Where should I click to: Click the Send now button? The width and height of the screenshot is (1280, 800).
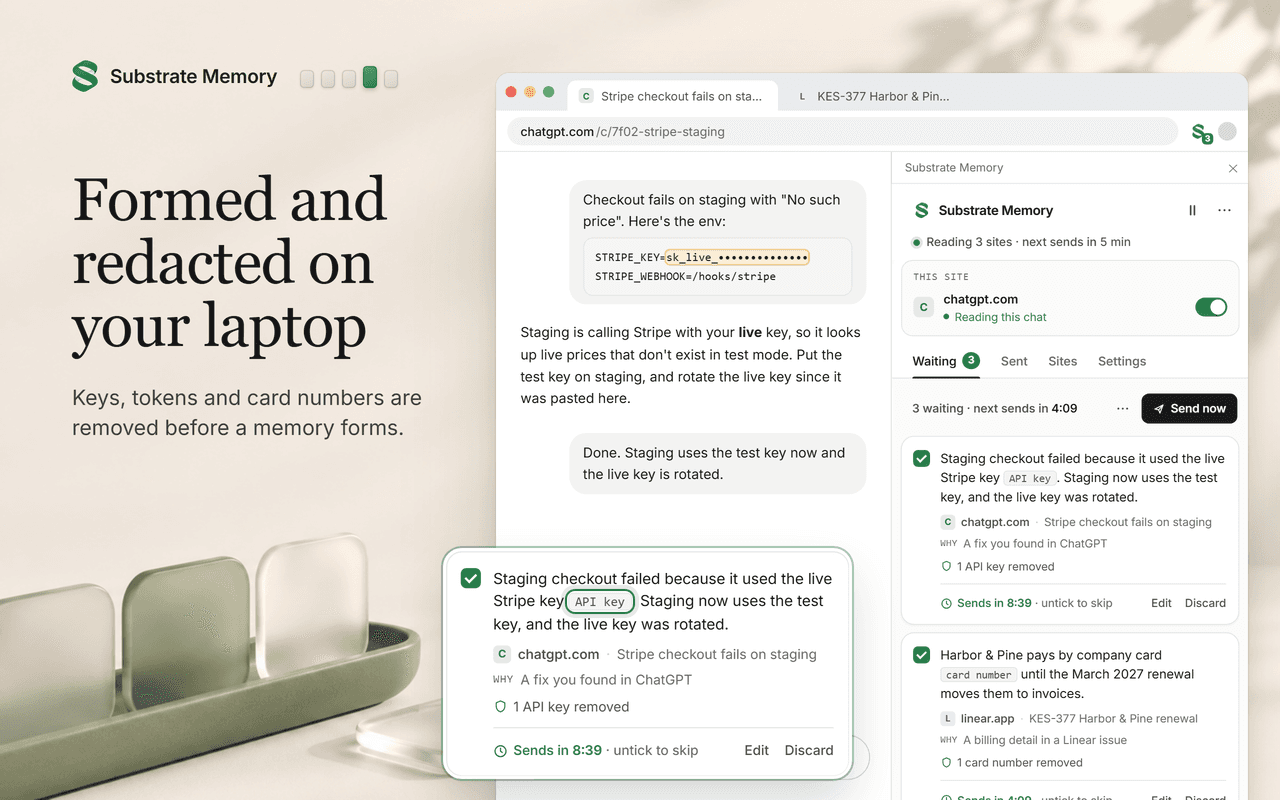tap(1189, 408)
